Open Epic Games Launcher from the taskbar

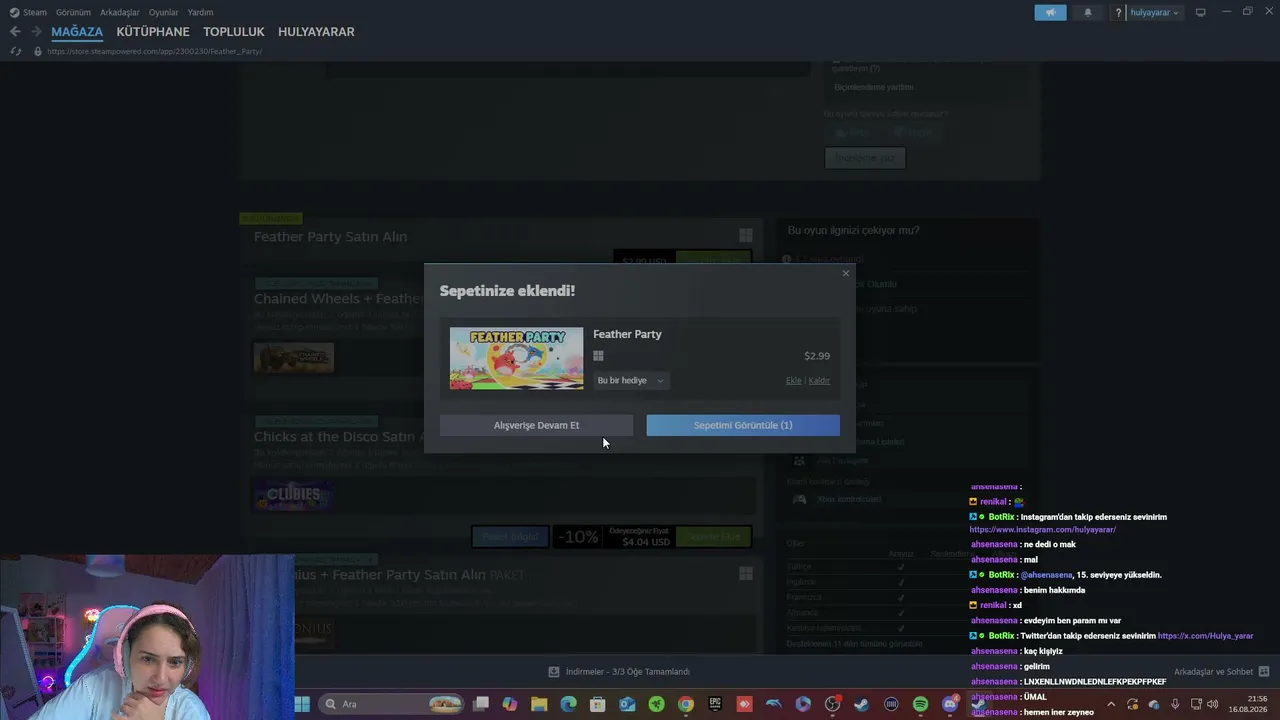[x=715, y=704]
